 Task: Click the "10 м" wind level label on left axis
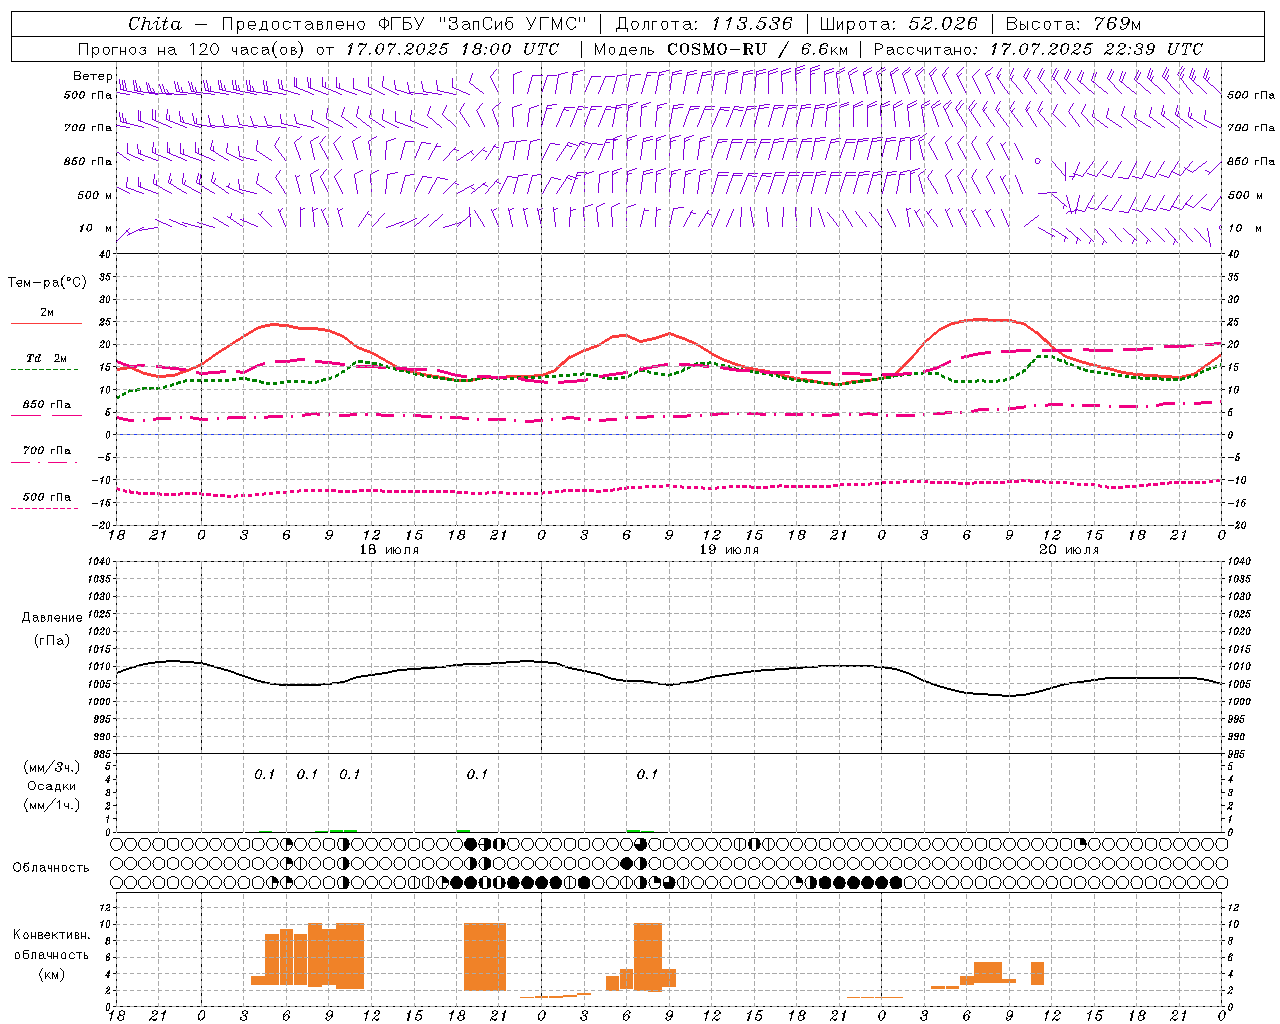95,228
